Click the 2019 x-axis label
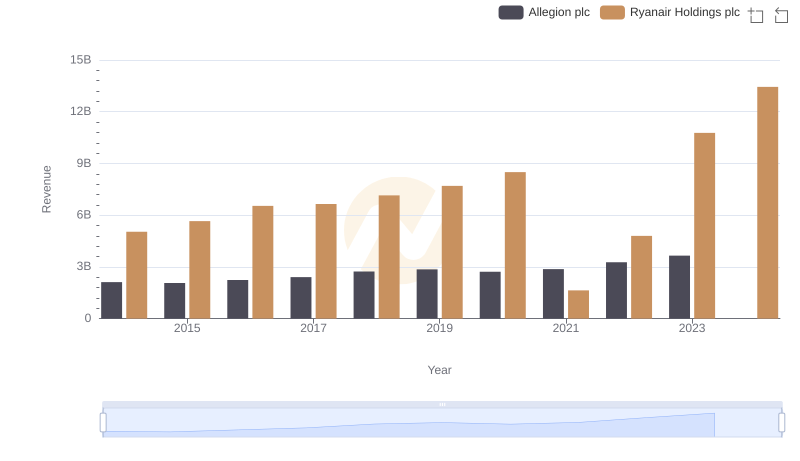 (x=439, y=328)
